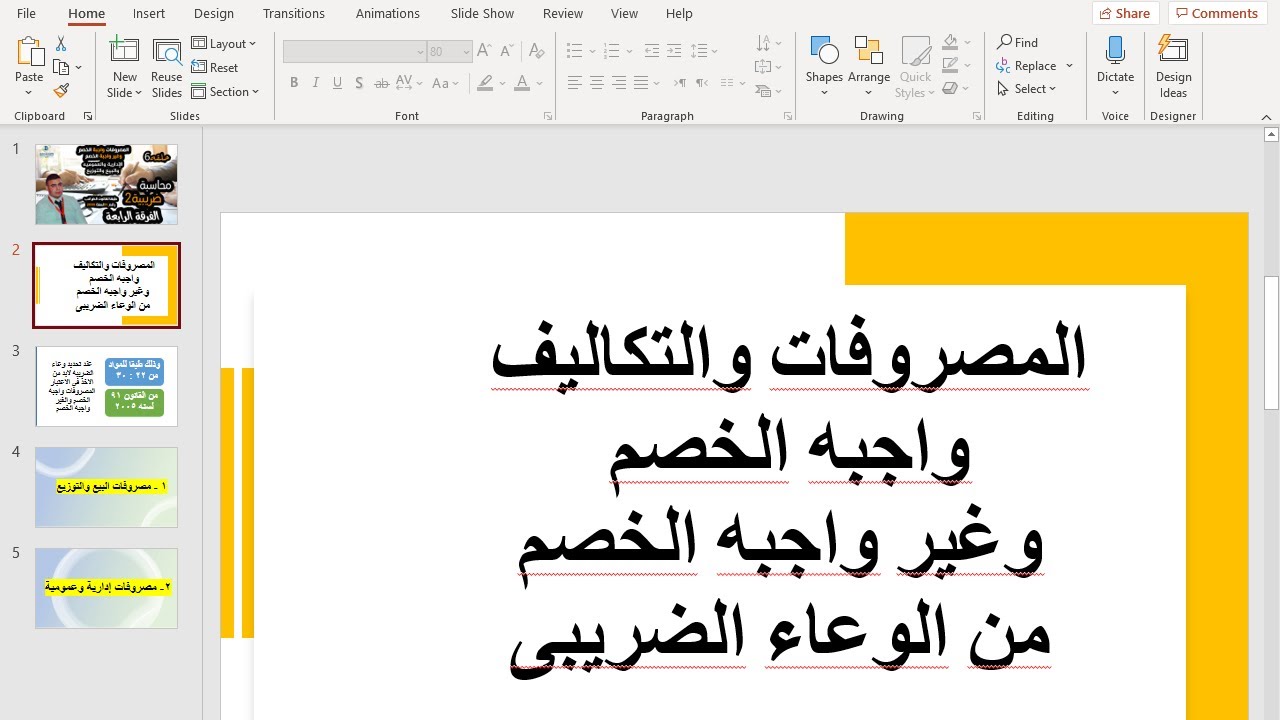1280x720 pixels.
Task: Open the Animations tab
Action: click(388, 13)
